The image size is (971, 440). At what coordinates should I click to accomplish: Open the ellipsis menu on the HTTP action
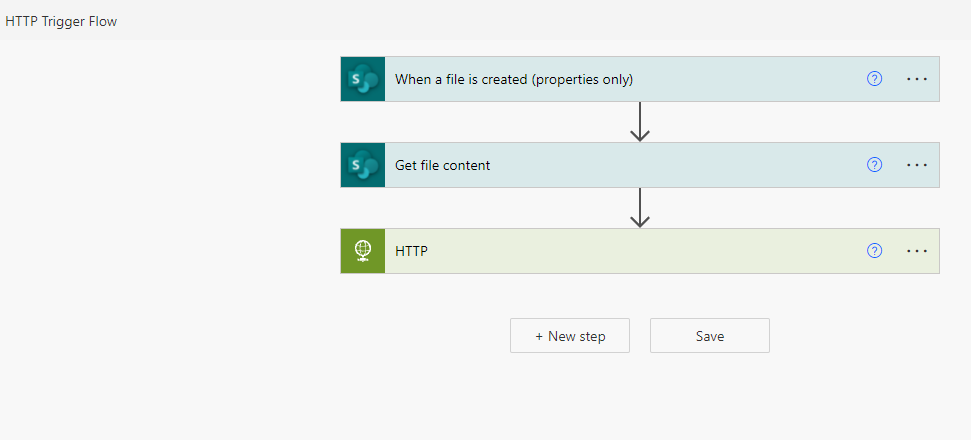[x=917, y=251]
